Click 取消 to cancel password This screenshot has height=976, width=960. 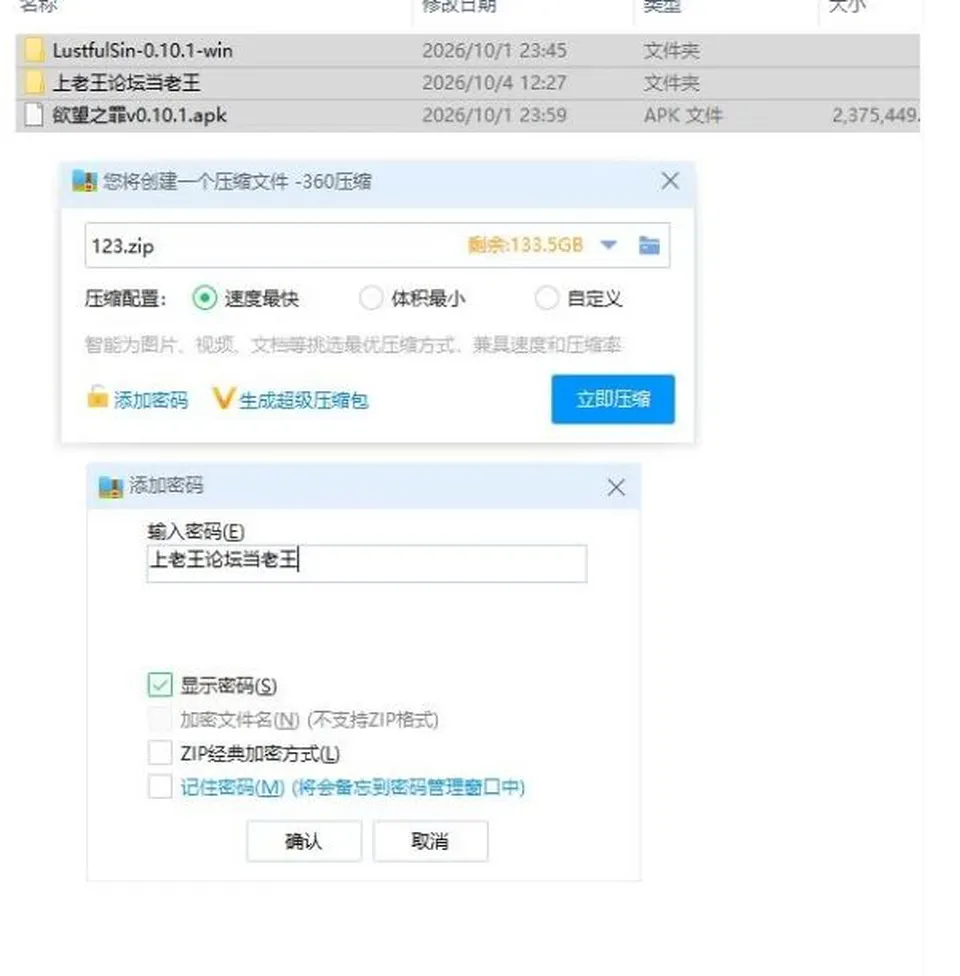pyautogui.click(x=430, y=842)
